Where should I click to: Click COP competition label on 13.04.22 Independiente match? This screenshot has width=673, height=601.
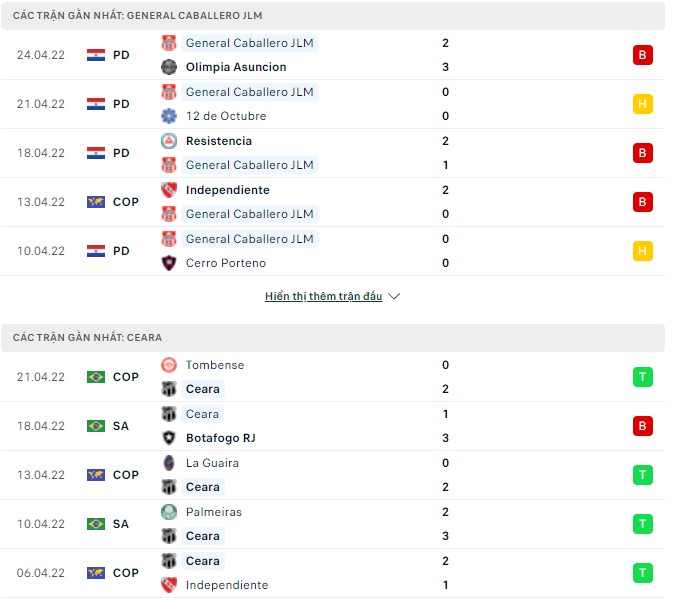tap(126, 202)
